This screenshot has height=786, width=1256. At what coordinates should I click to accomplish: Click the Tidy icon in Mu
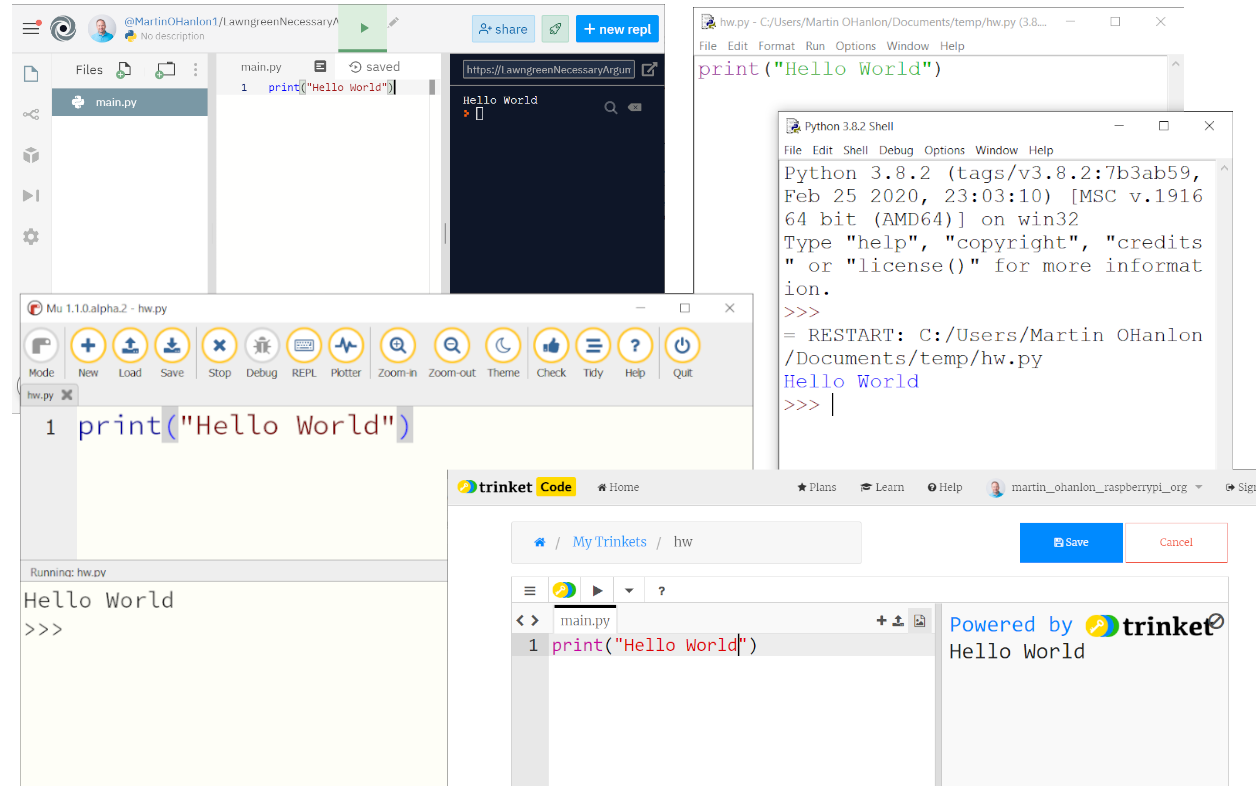tap(593, 347)
